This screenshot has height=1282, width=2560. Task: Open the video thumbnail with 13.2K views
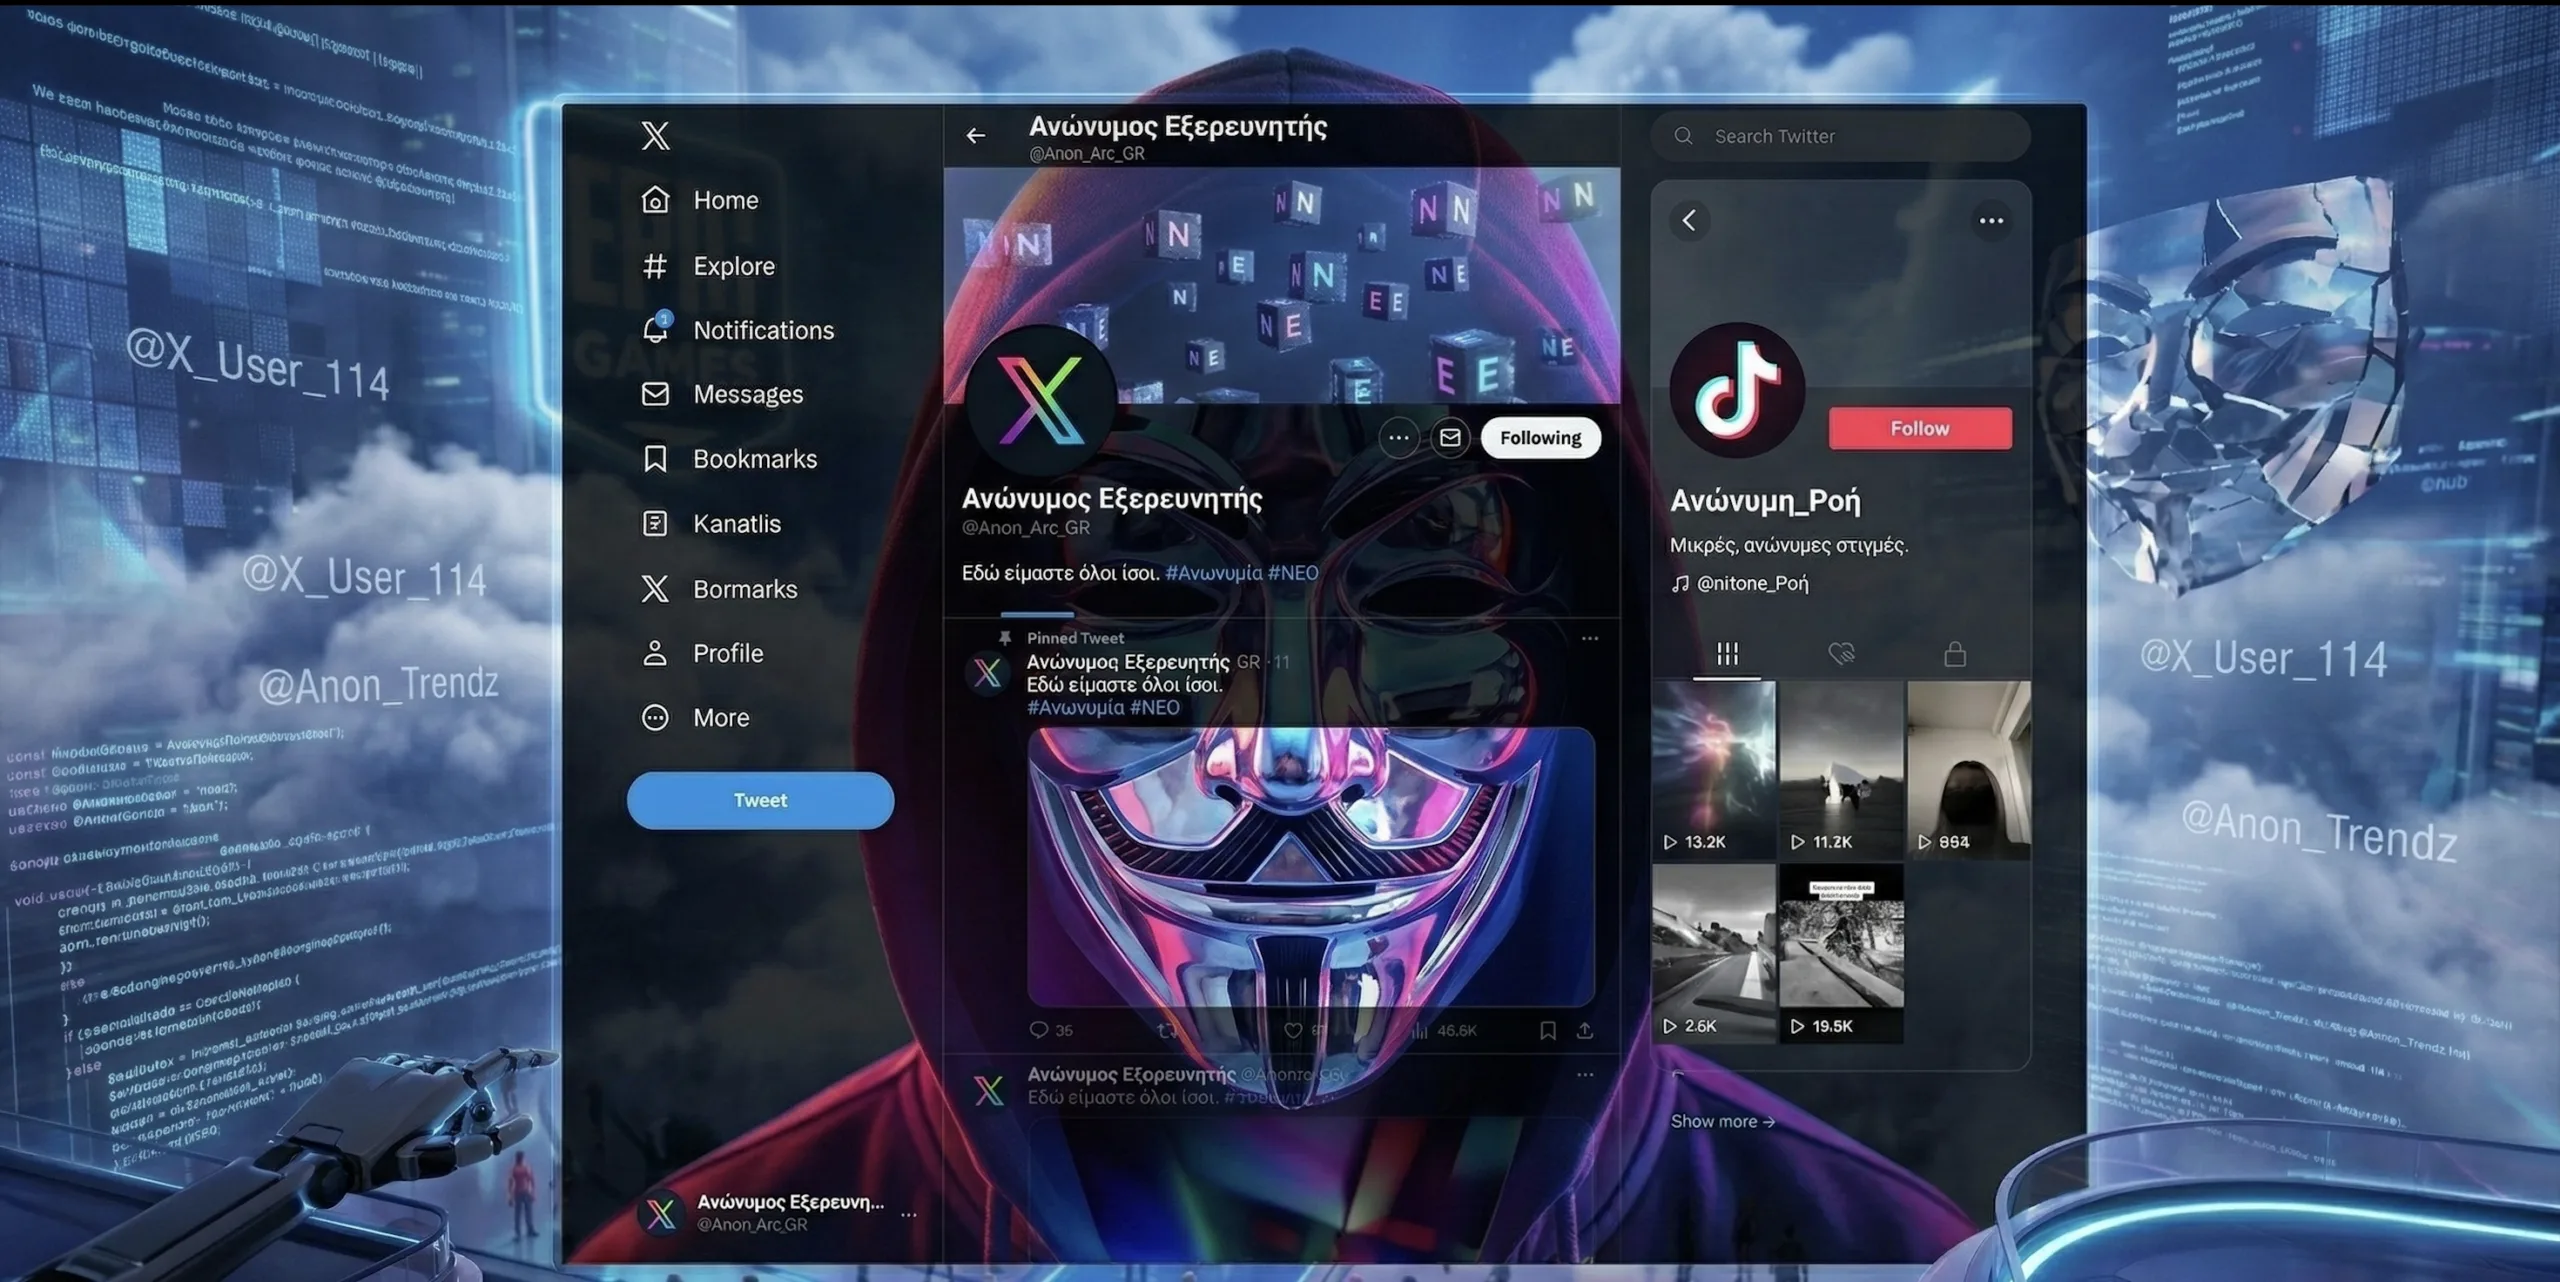1713,770
